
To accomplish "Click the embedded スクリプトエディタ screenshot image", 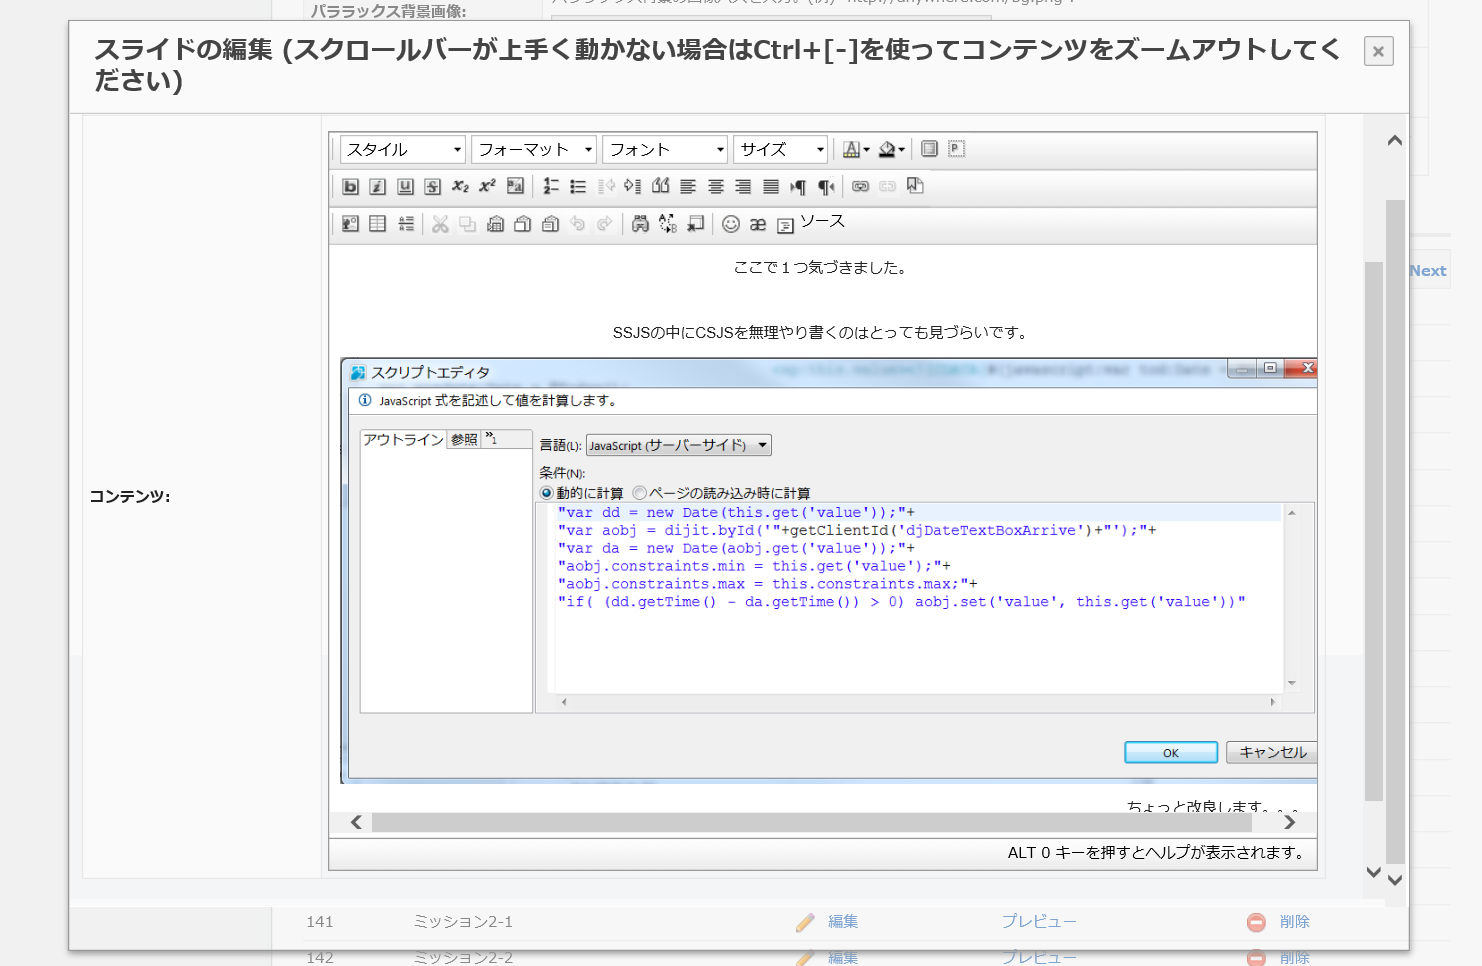I will coord(829,570).
